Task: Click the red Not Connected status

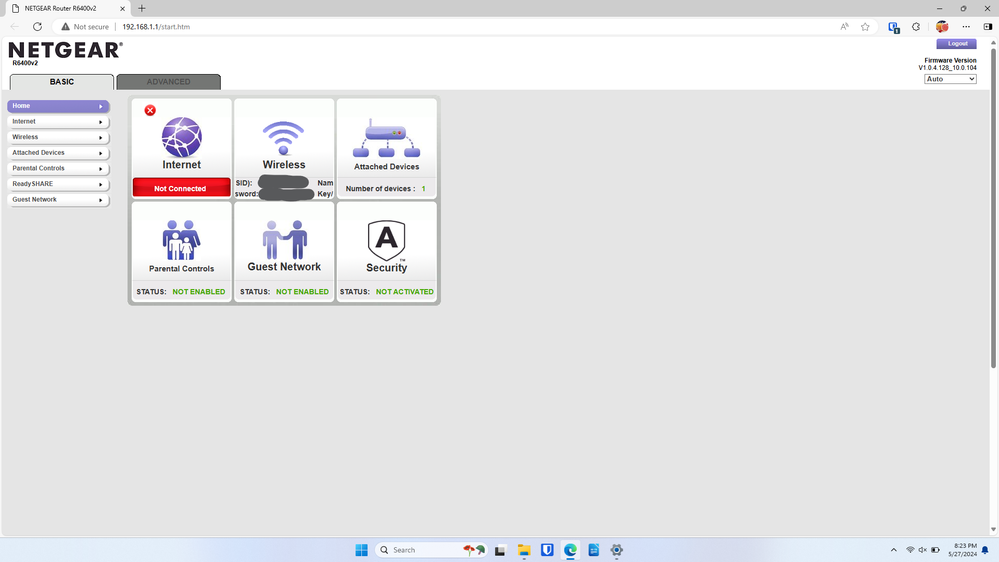Action: [181, 188]
